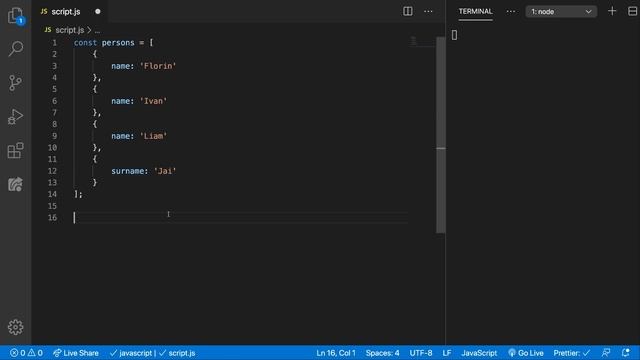The width and height of the screenshot is (640, 360).
Task: Change file encoding UTF-8
Action: point(421,353)
